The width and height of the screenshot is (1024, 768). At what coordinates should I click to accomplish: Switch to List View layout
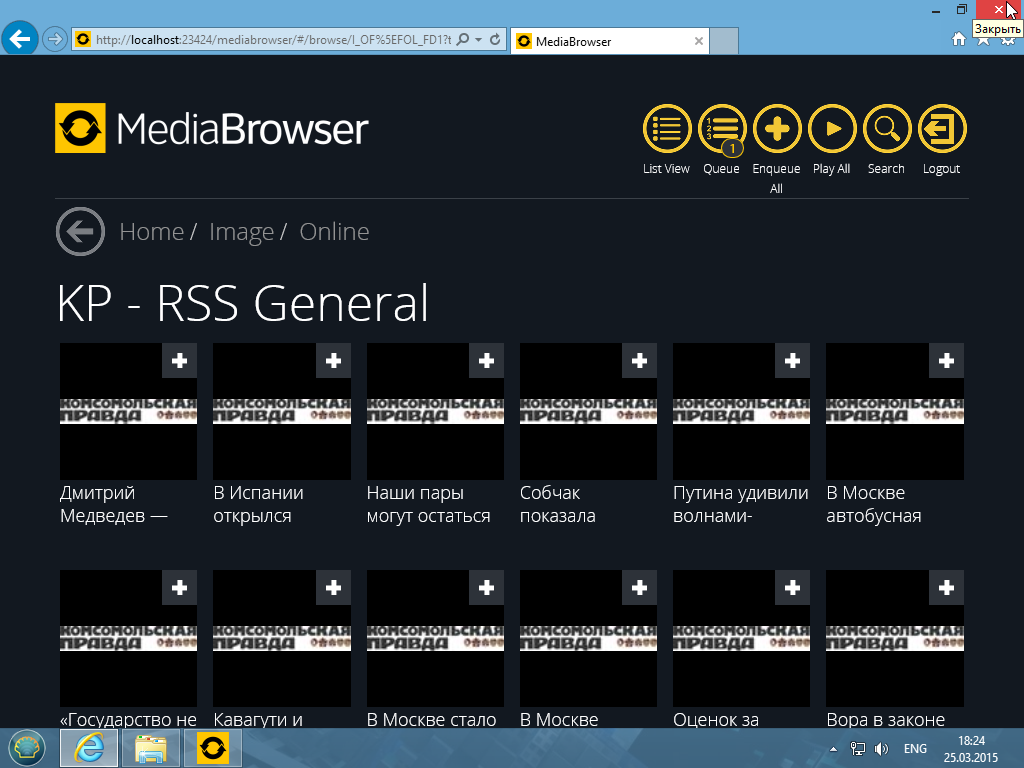[666, 129]
